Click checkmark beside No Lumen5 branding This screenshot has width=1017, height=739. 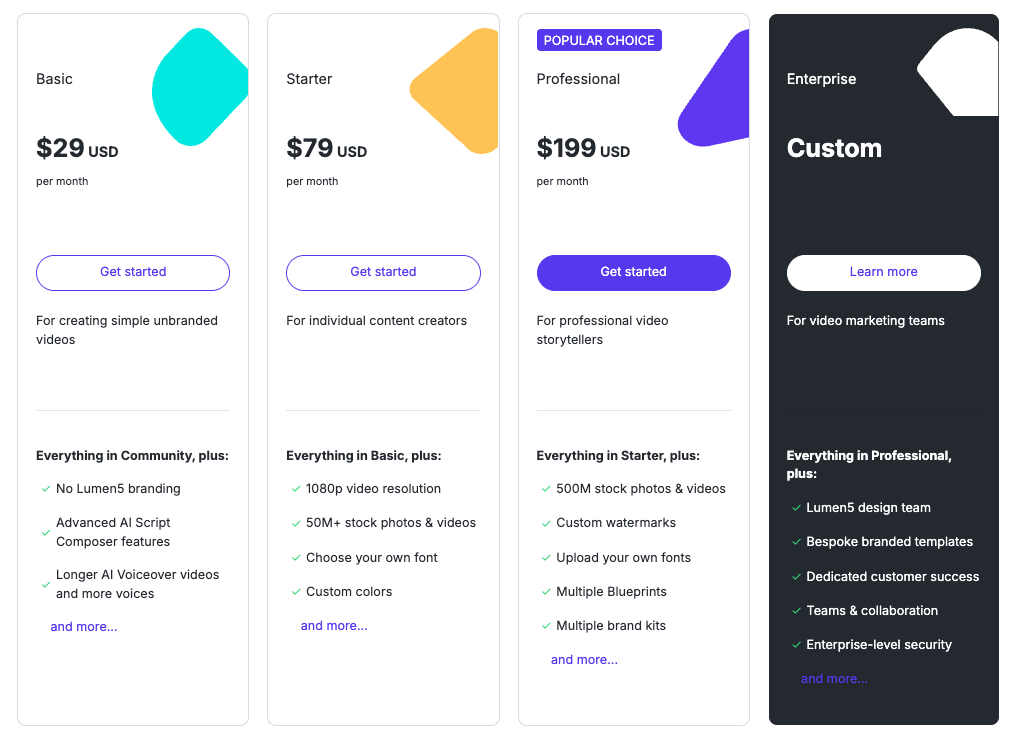coord(46,489)
